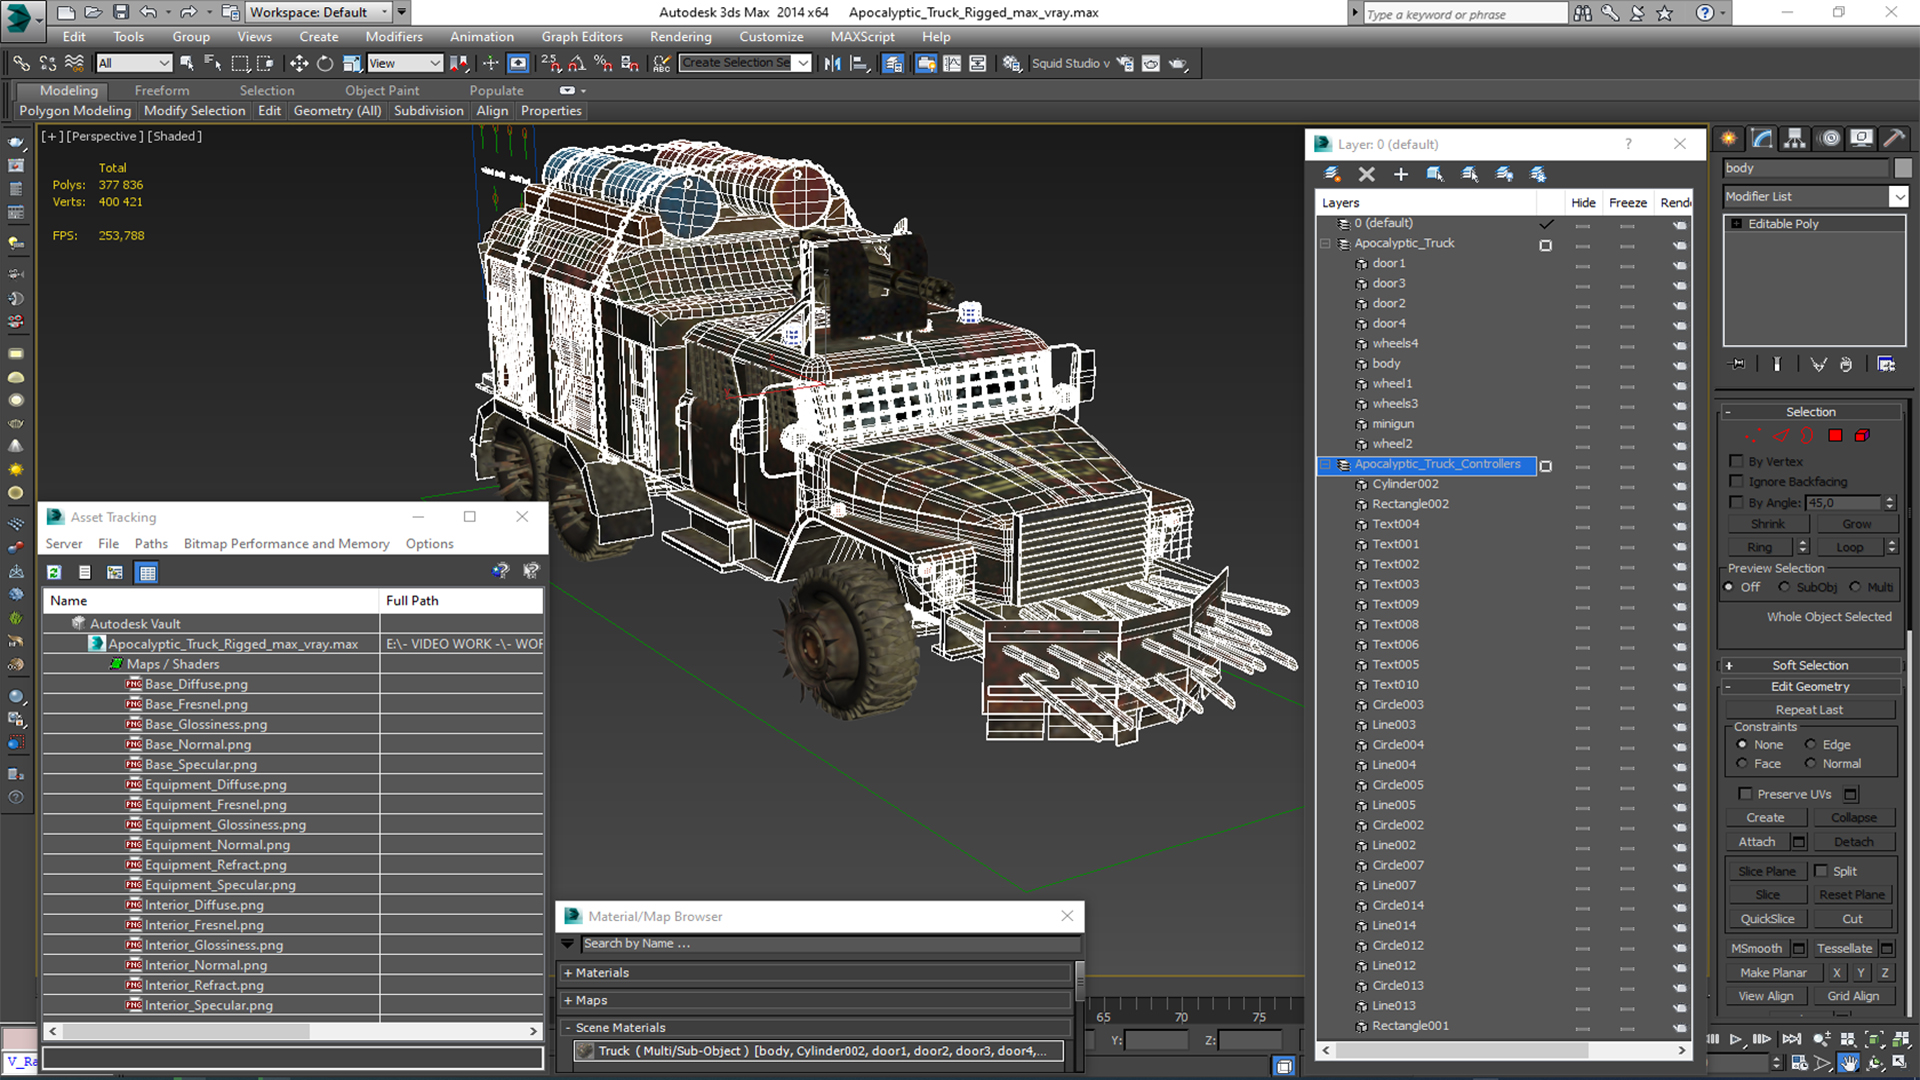Open the Modifier List dropdown

[1898, 197]
